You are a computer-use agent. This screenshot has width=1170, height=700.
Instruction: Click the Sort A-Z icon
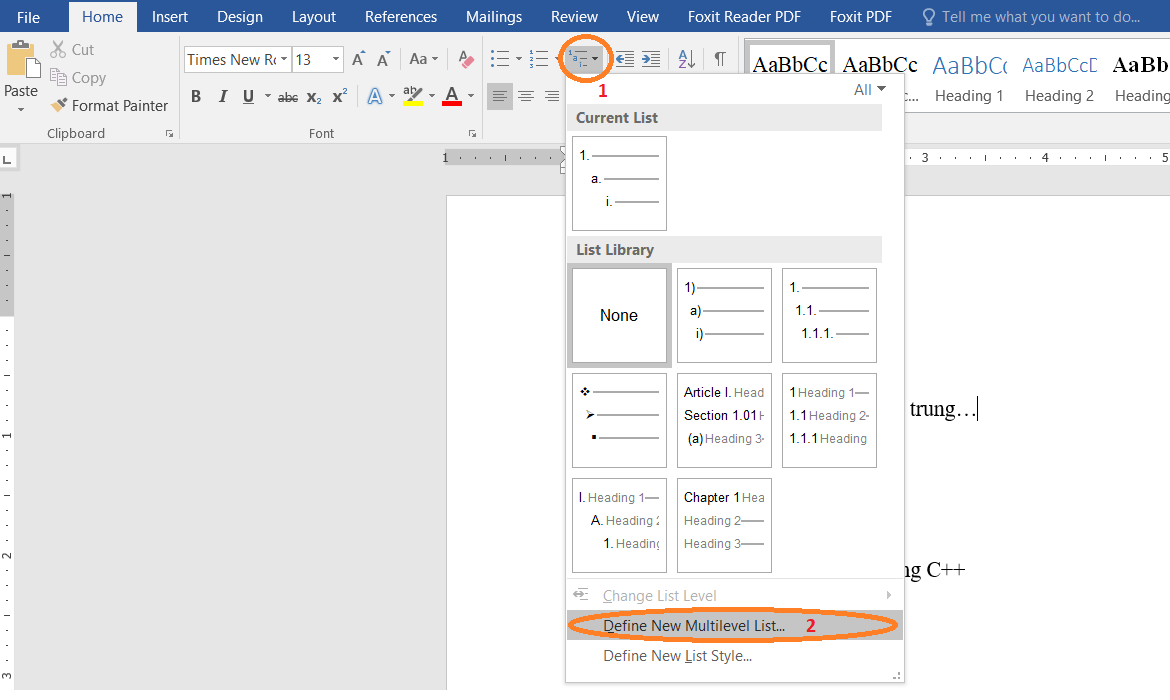[686, 59]
